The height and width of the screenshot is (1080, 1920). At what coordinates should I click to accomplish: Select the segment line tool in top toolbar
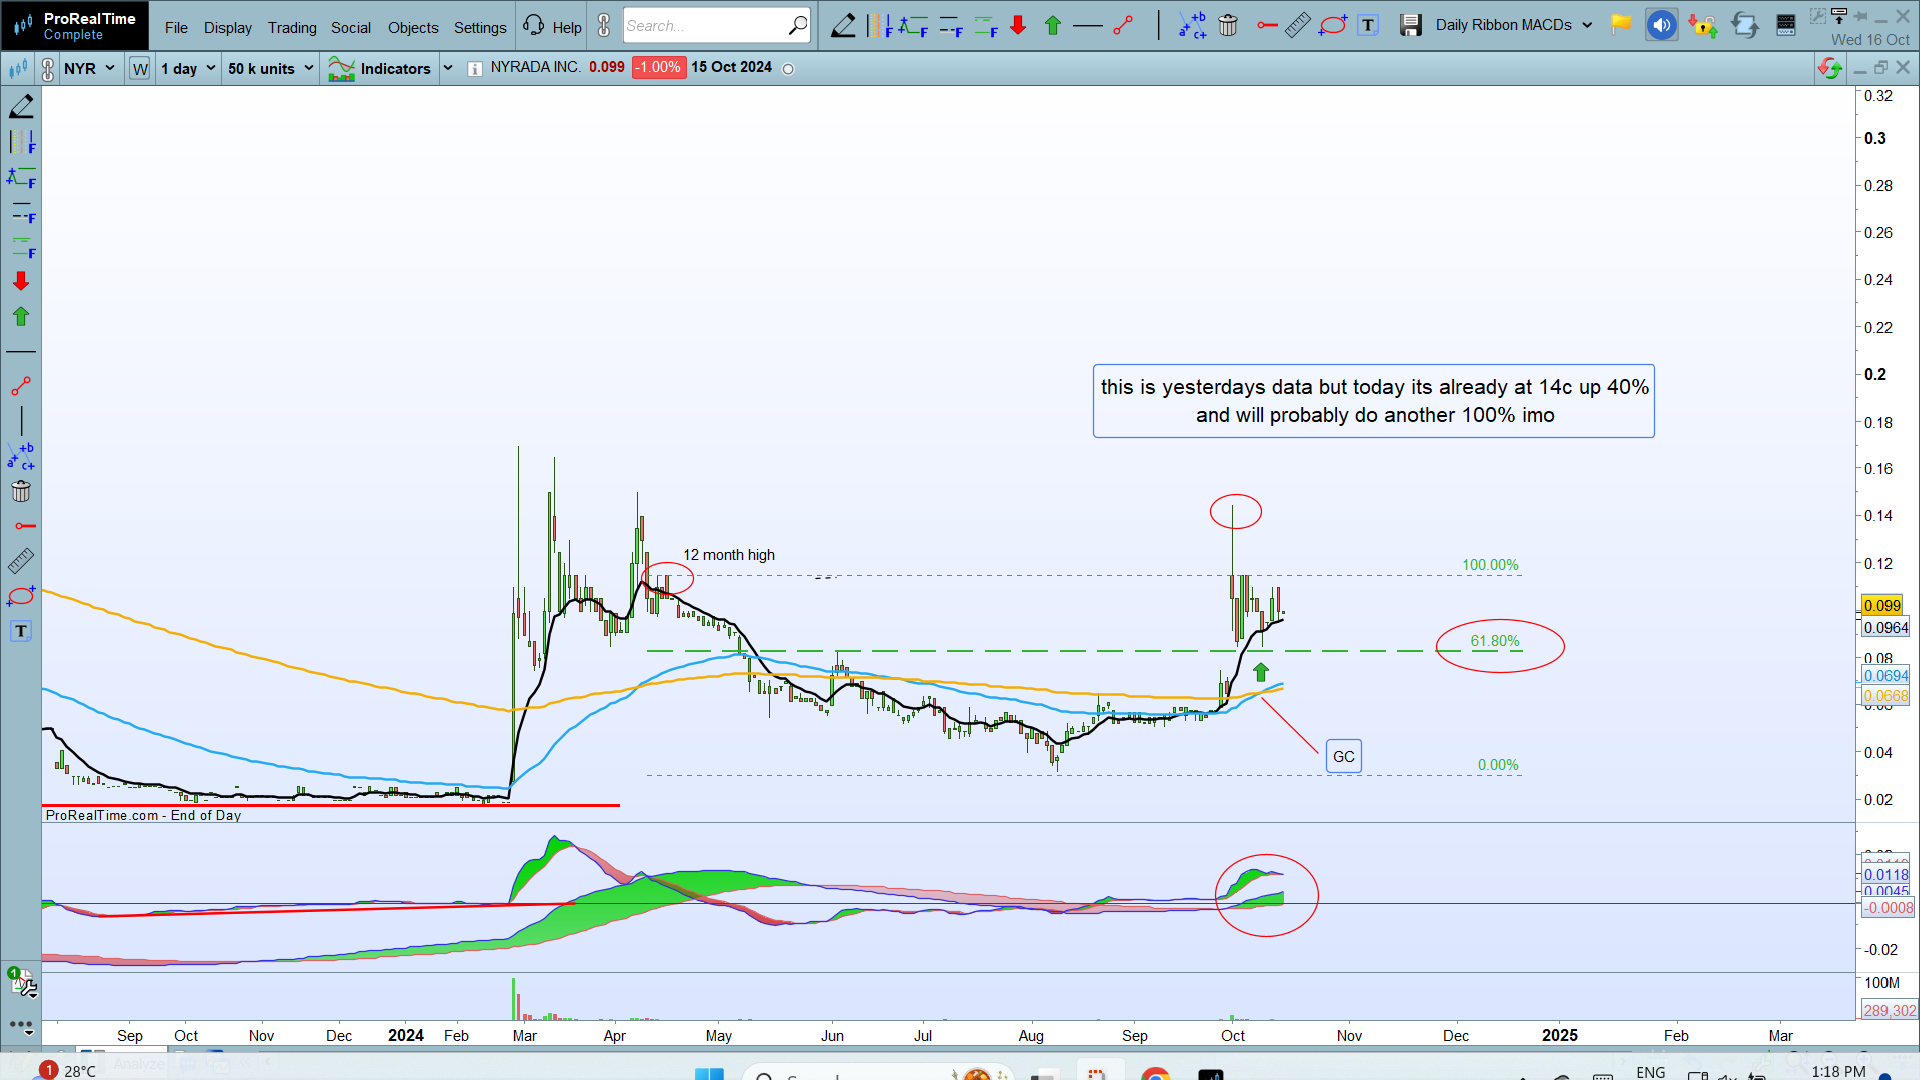(x=1123, y=26)
